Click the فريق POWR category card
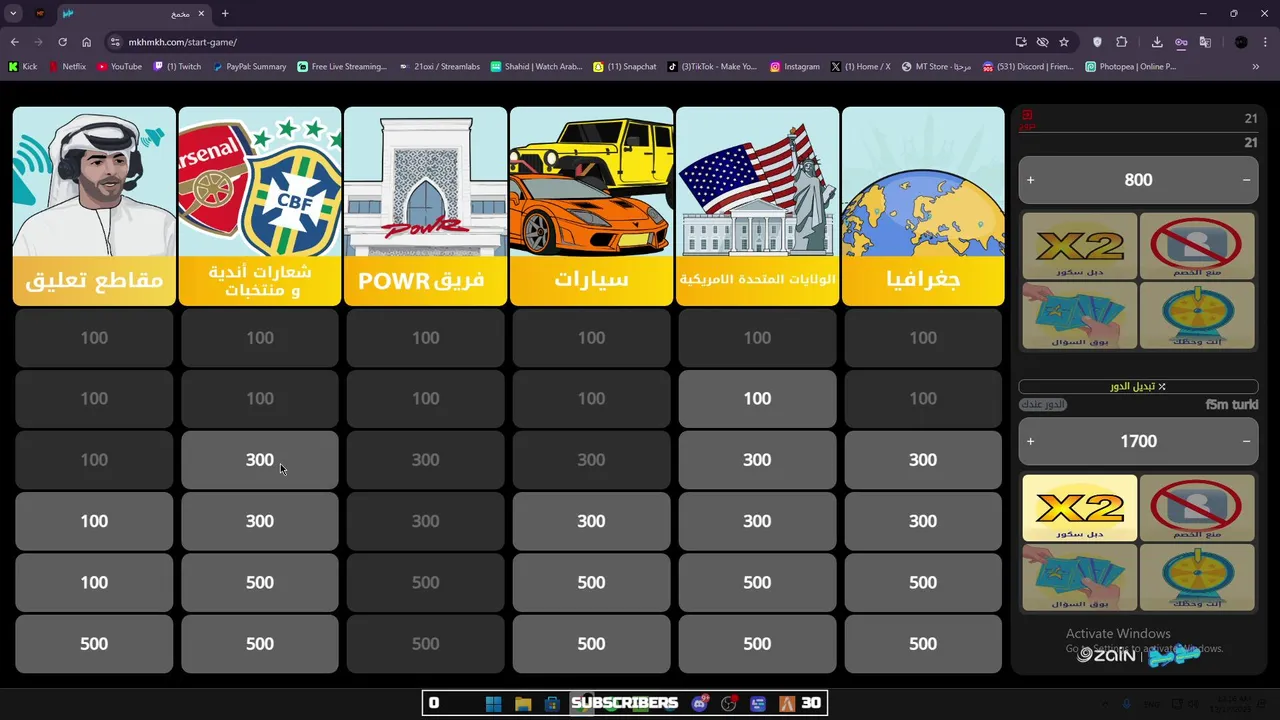This screenshot has height=720, width=1280. (425, 206)
